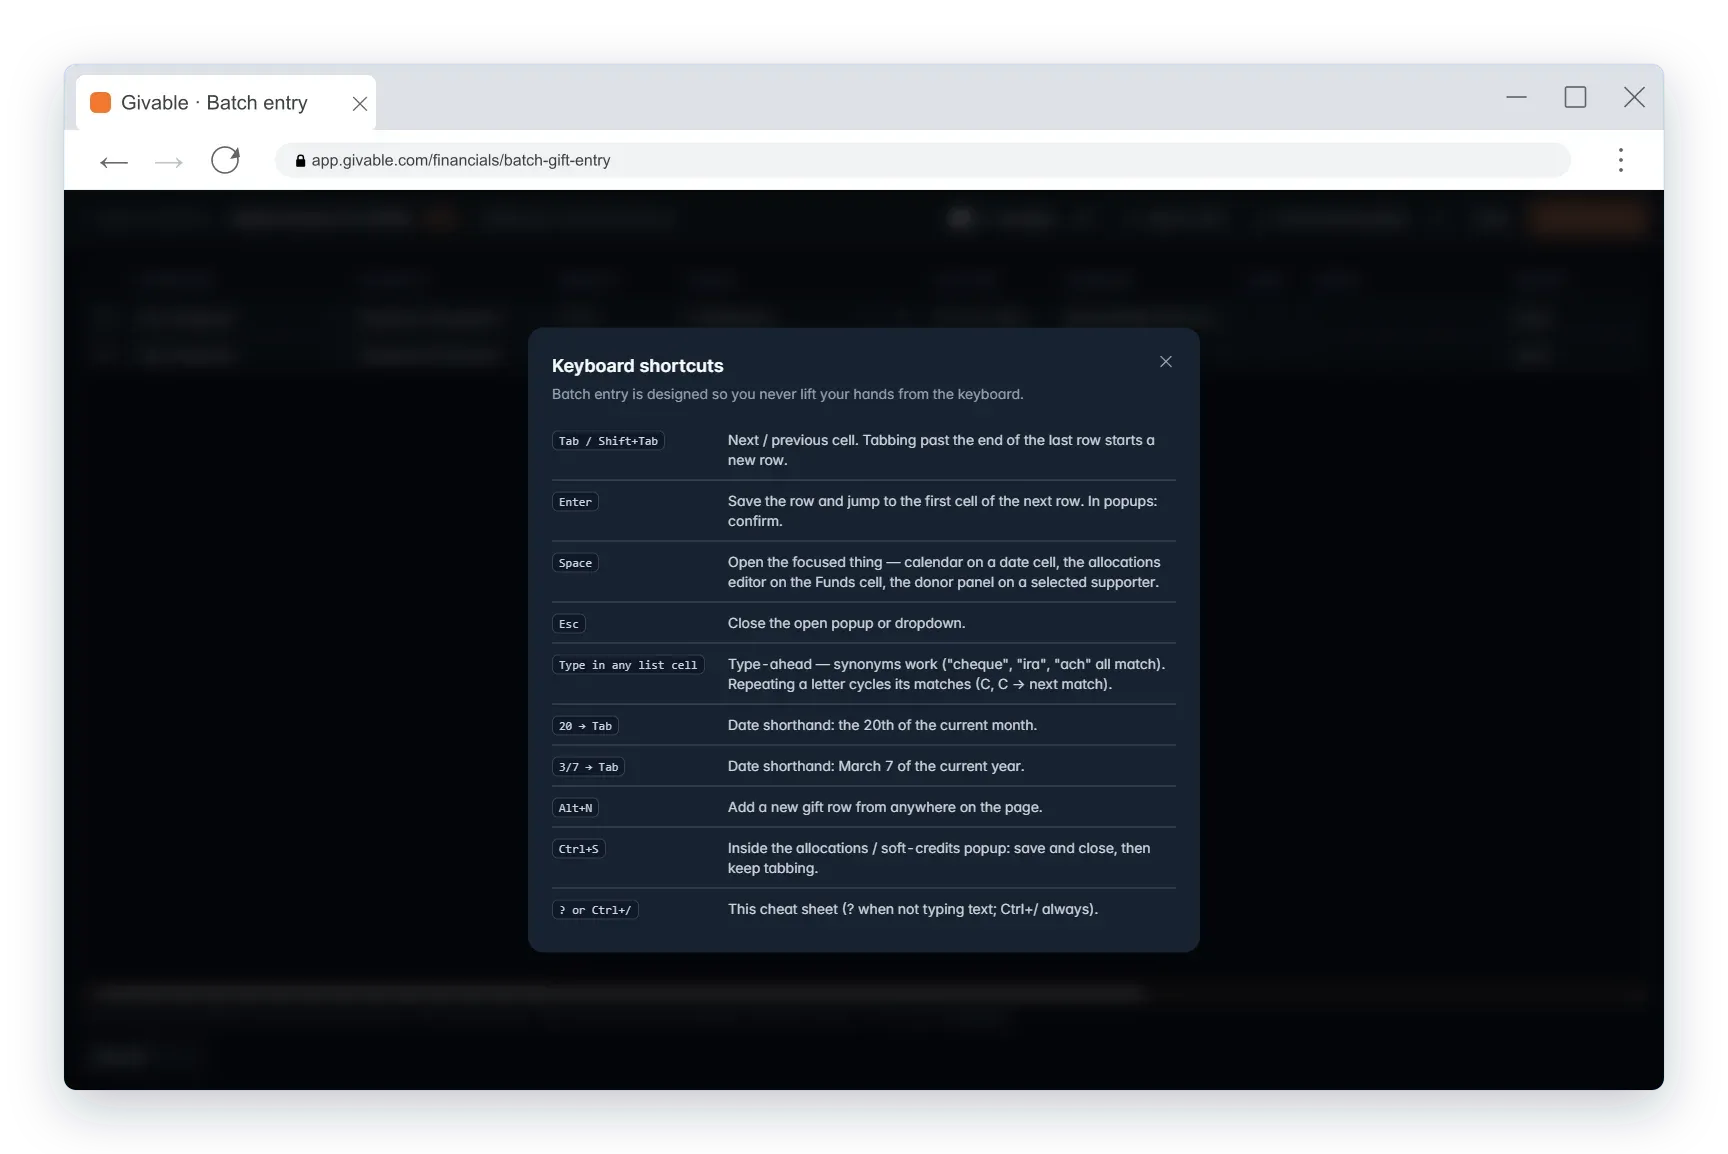Image resolution: width=1728 pixels, height=1154 pixels.
Task: Click the Space key badge
Action: 575,563
